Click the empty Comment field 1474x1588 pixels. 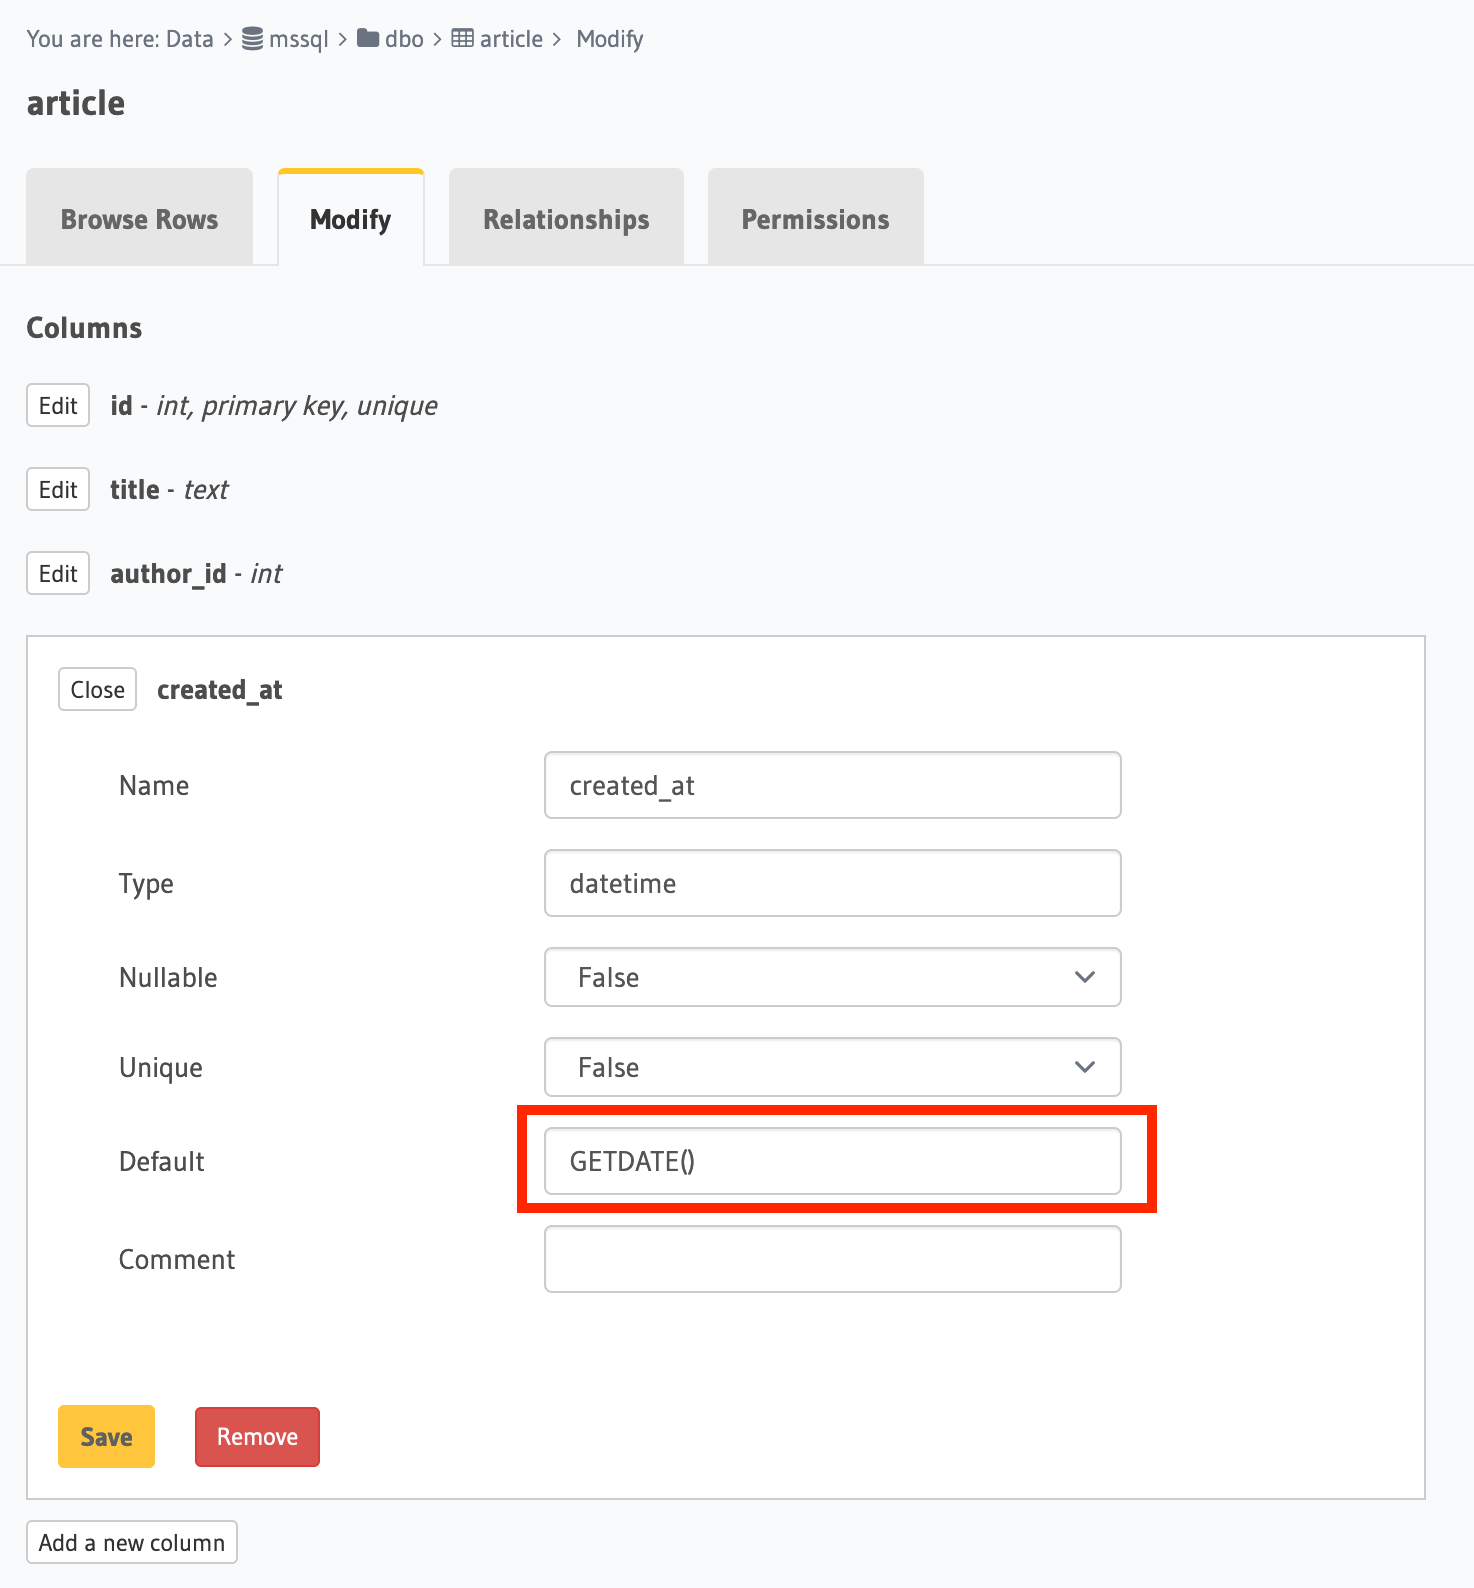point(832,1259)
